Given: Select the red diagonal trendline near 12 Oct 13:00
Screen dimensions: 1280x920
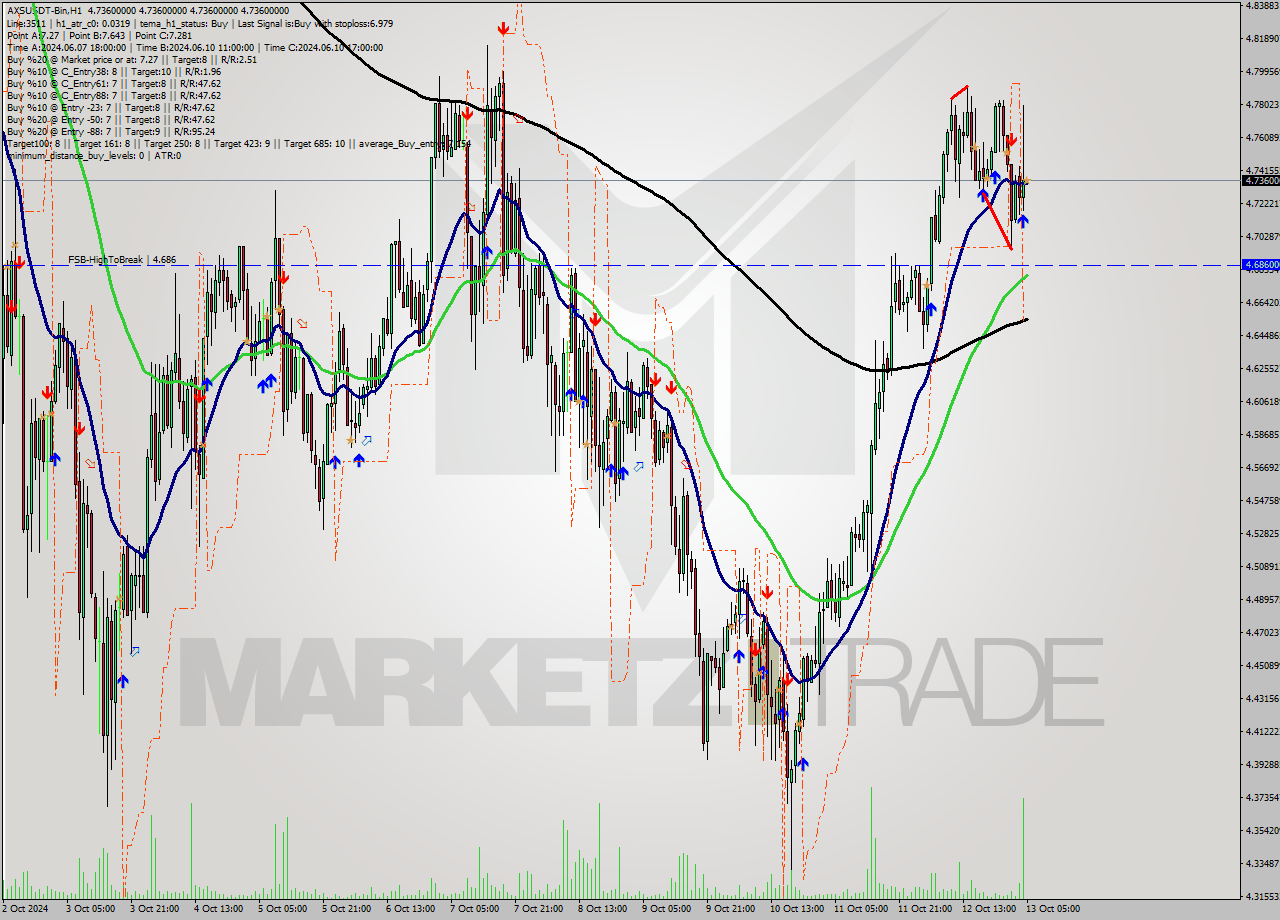Looking at the screenshot, I should [997, 221].
